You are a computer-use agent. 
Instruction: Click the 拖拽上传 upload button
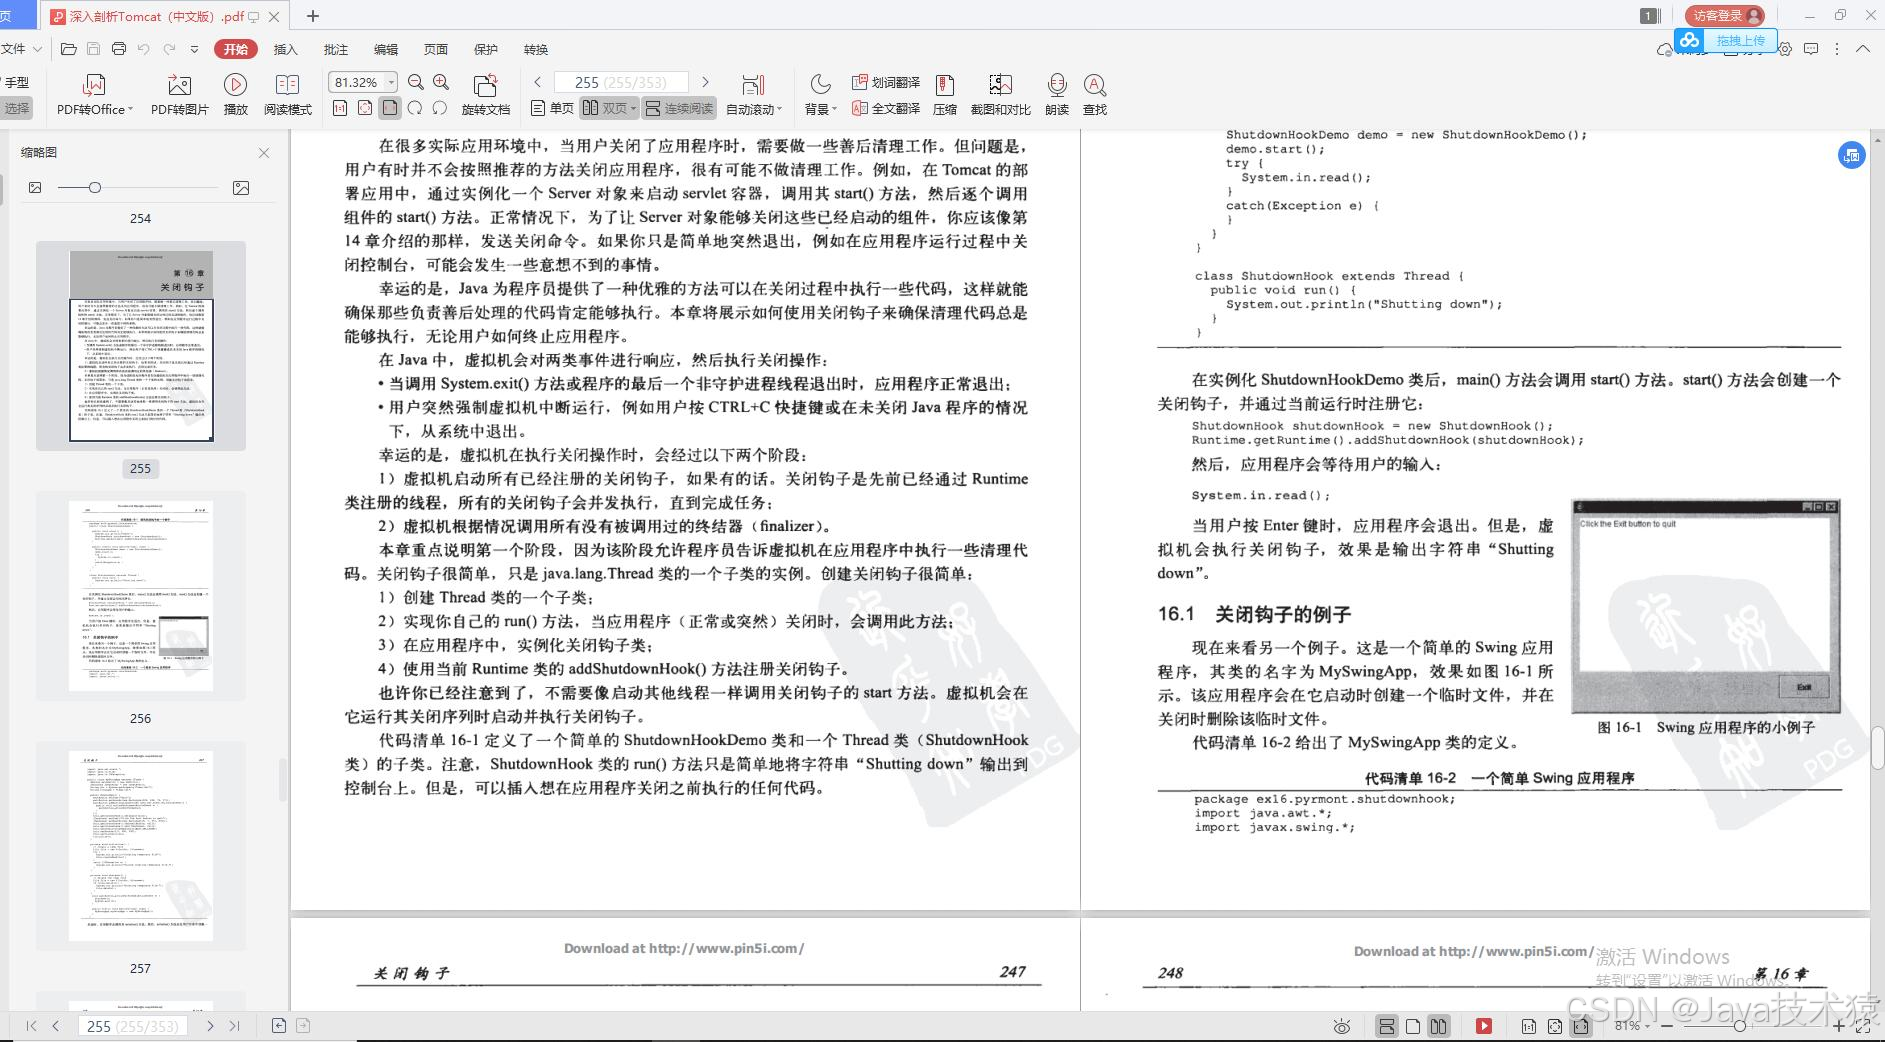tap(1727, 40)
